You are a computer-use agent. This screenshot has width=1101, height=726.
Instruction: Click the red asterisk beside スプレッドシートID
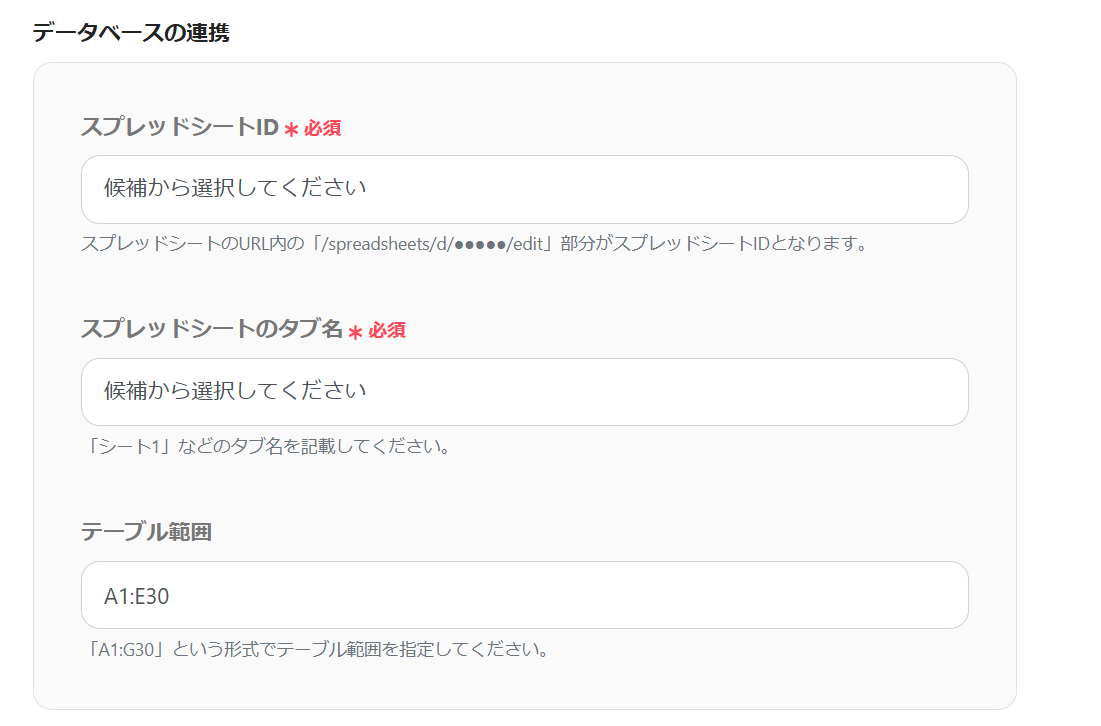pos(291,129)
